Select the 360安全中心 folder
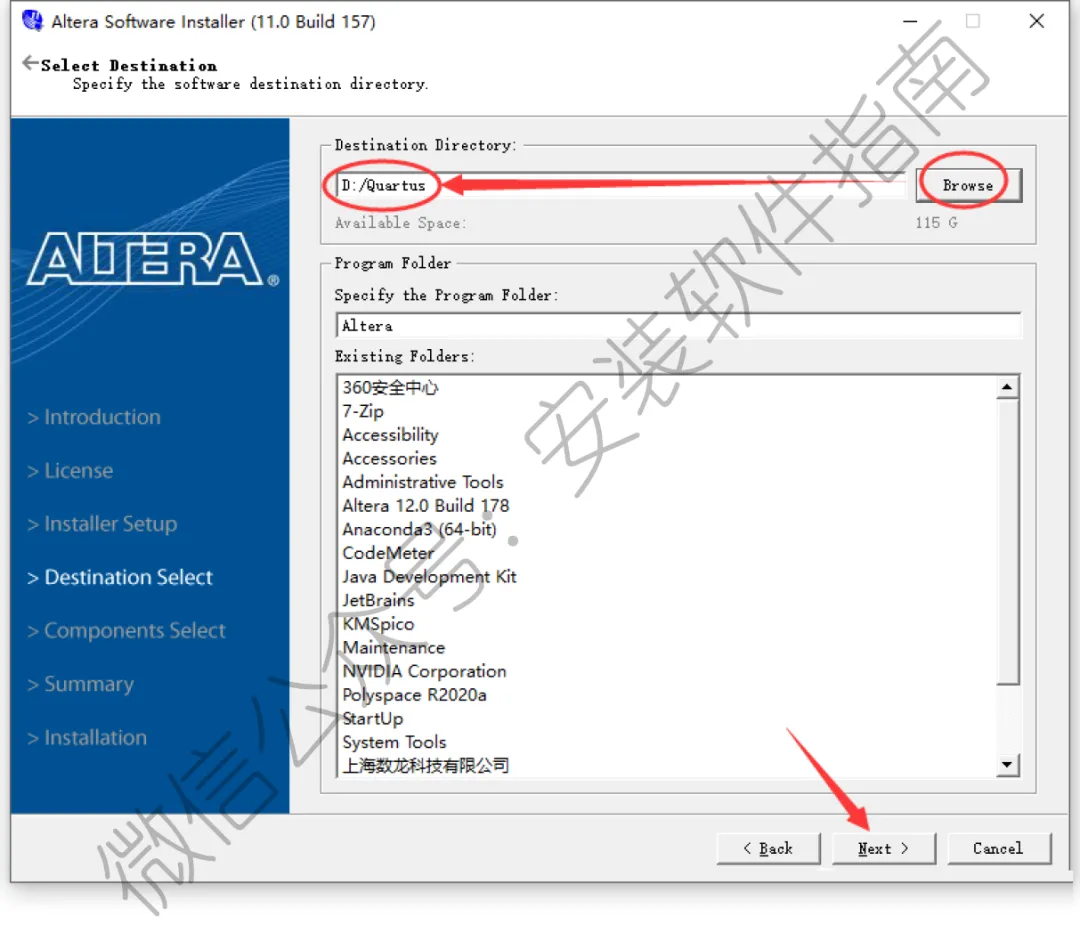This screenshot has width=1080, height=933. [390, 387]
